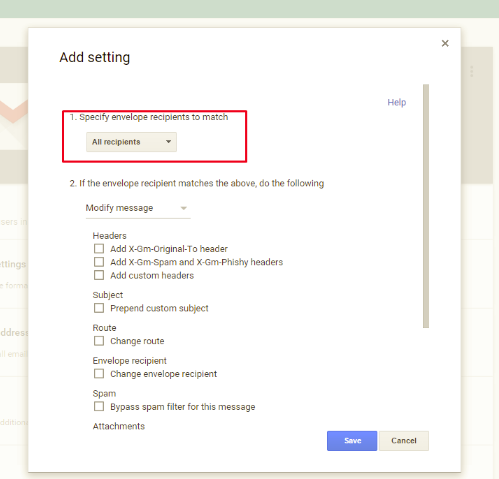Close the Add setting dialog
The image size is (499, 479).
(445, 43)
